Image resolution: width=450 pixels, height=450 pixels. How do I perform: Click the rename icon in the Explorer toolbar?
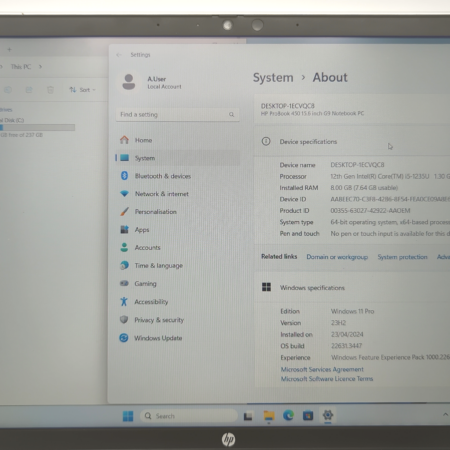point(8,90)
